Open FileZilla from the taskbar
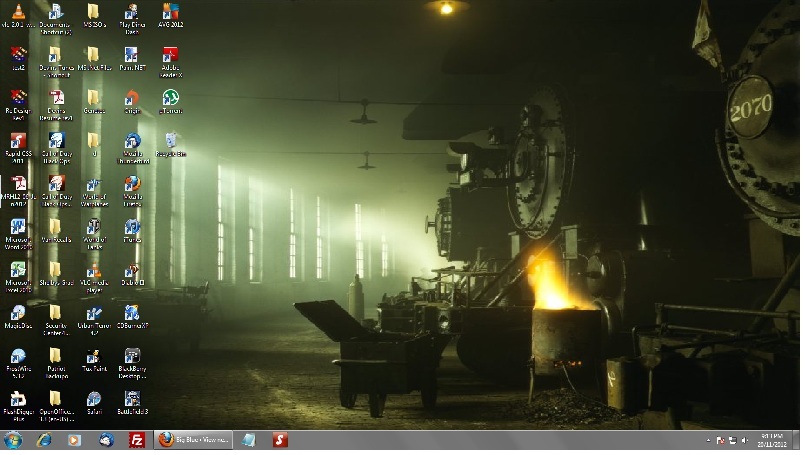The width and height of the screenshot is (807, 455). [x=136, y=440]
